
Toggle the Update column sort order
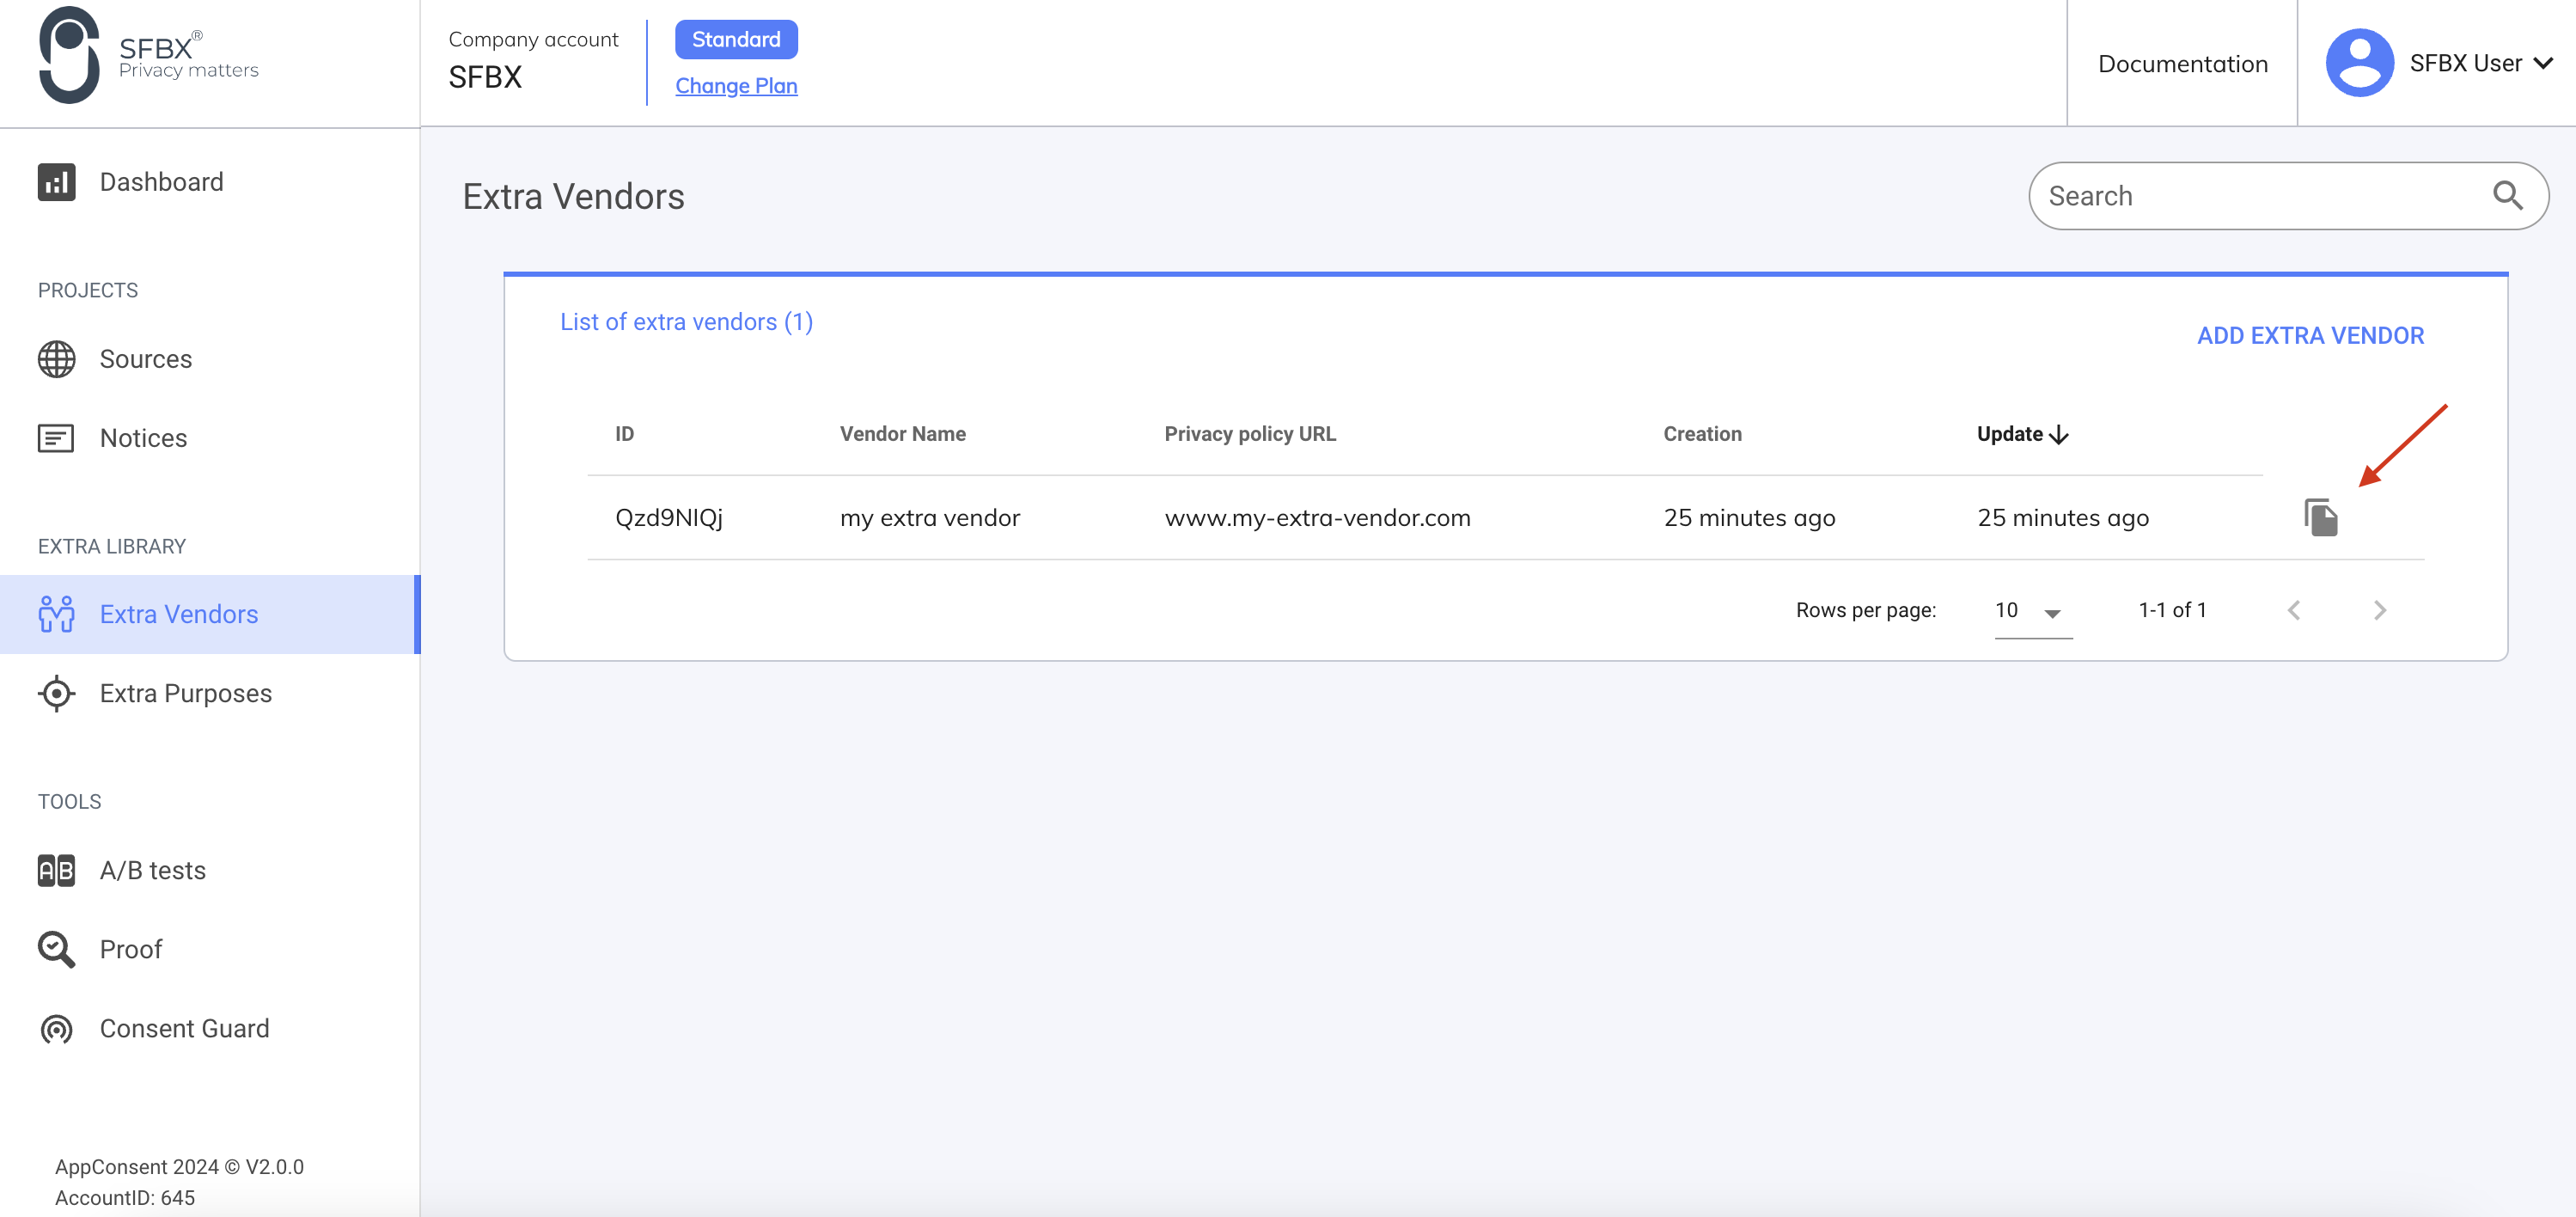click(2021, 434)
